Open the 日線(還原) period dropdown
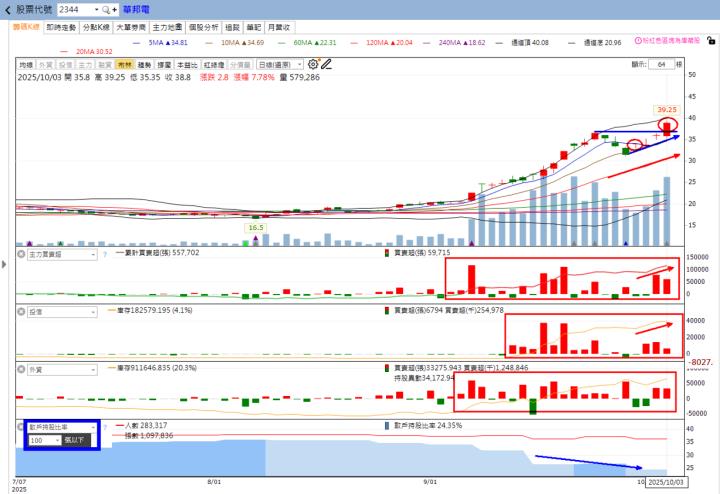The width and height of the screenshot is (720, 494). (280, 65)
